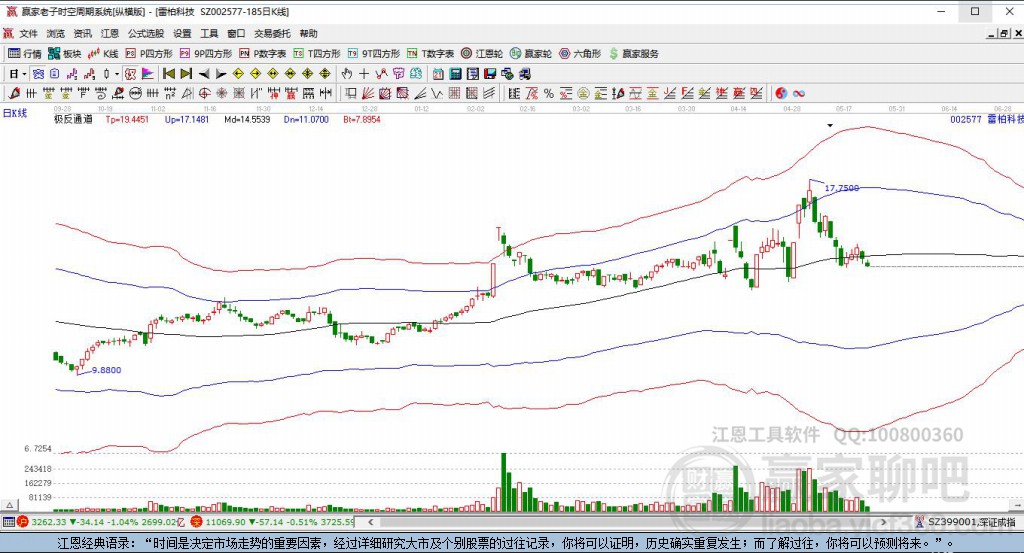Click the red target circle tool

pos(204,93)
